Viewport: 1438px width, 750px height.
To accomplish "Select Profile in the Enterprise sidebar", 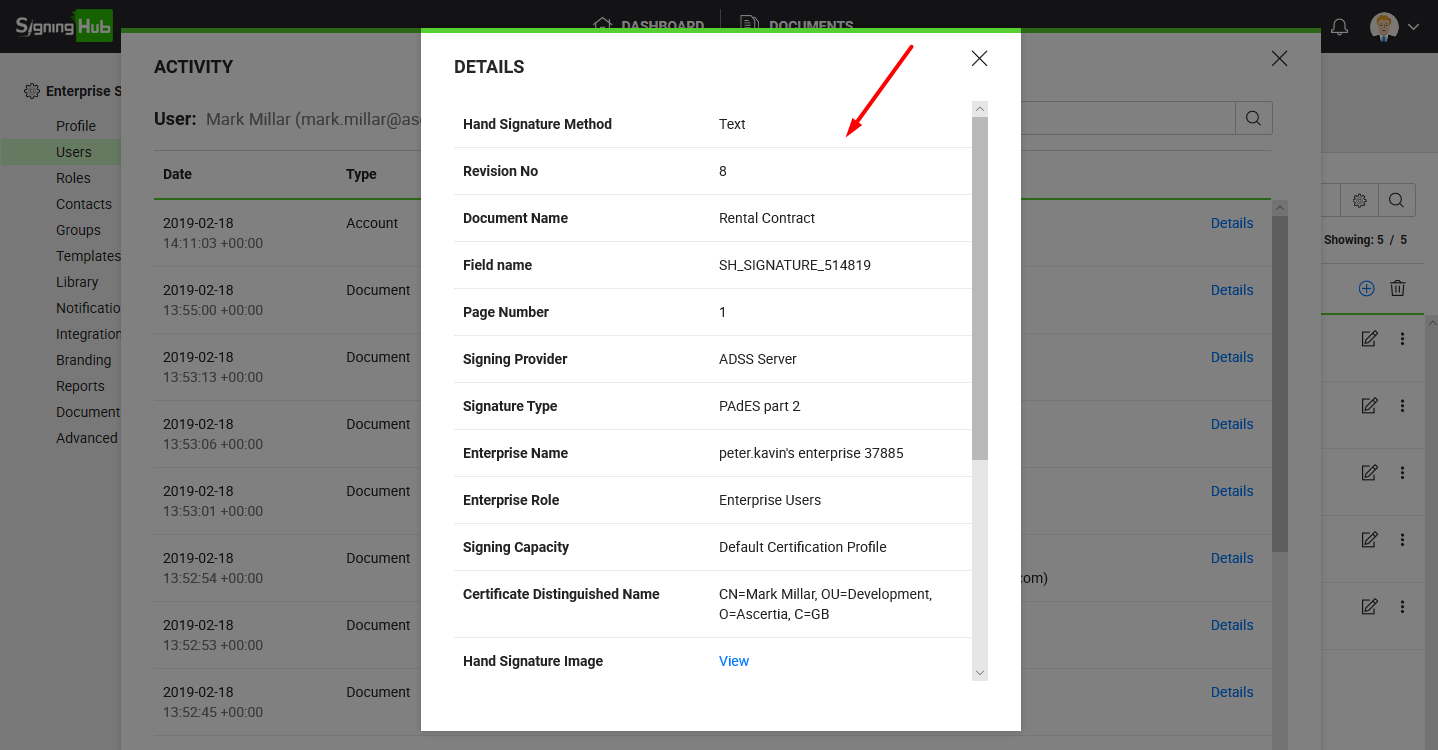I will coord(76,126).
